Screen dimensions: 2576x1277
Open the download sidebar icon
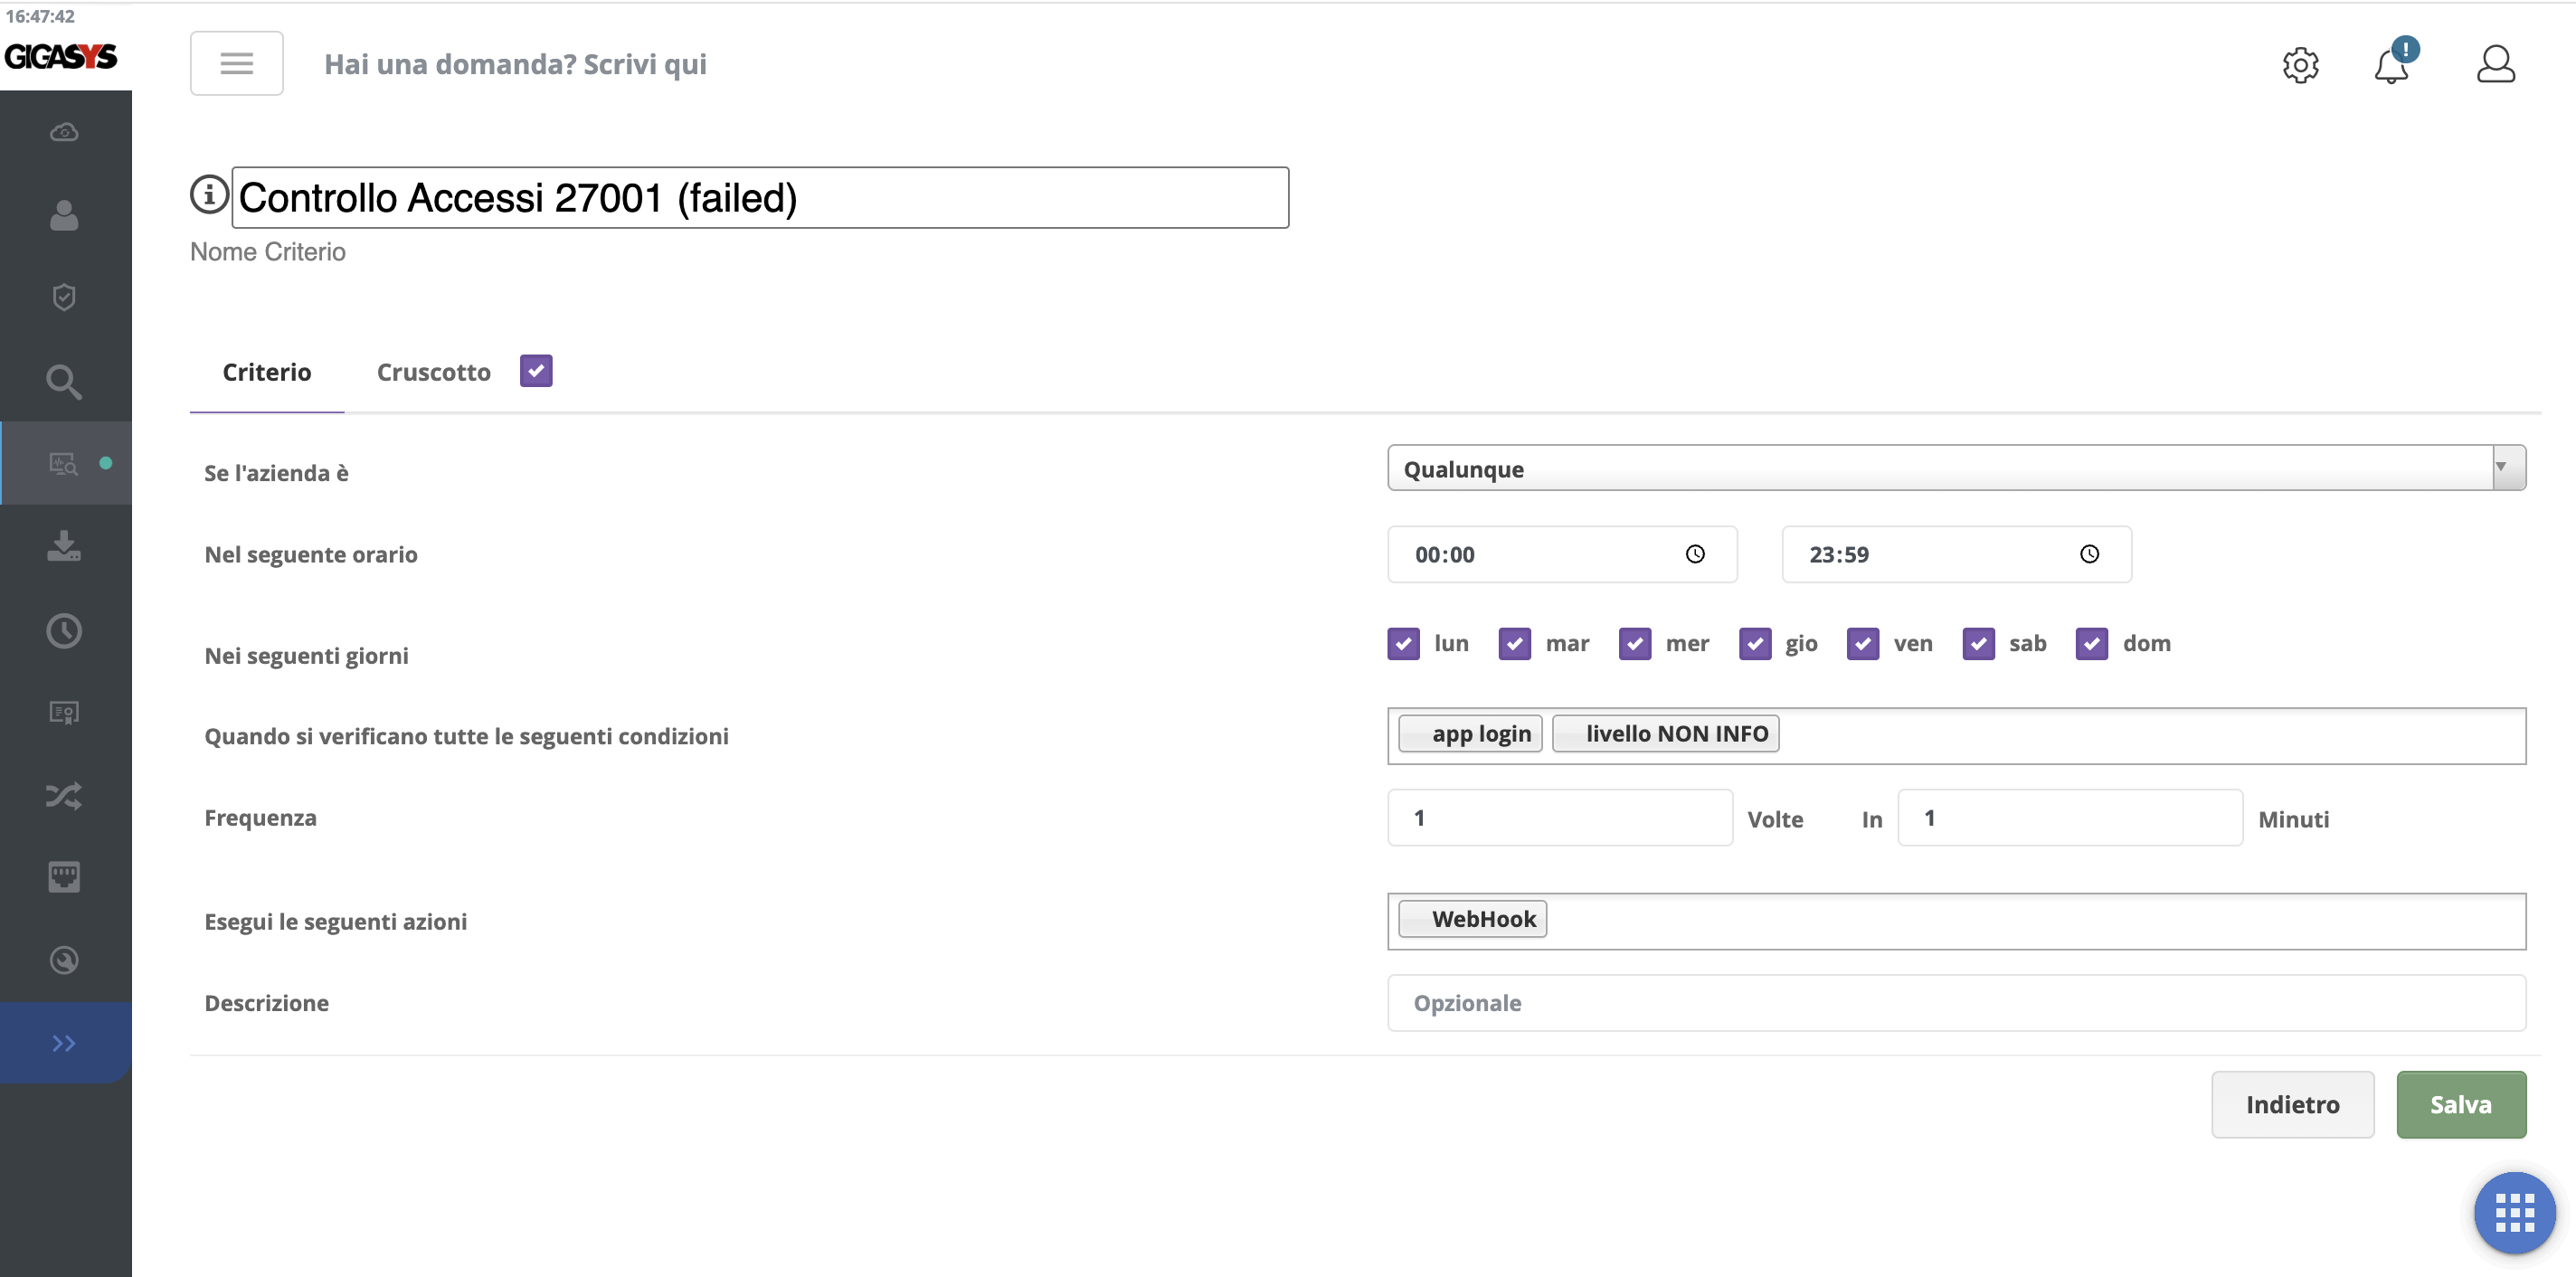[64, 546]
